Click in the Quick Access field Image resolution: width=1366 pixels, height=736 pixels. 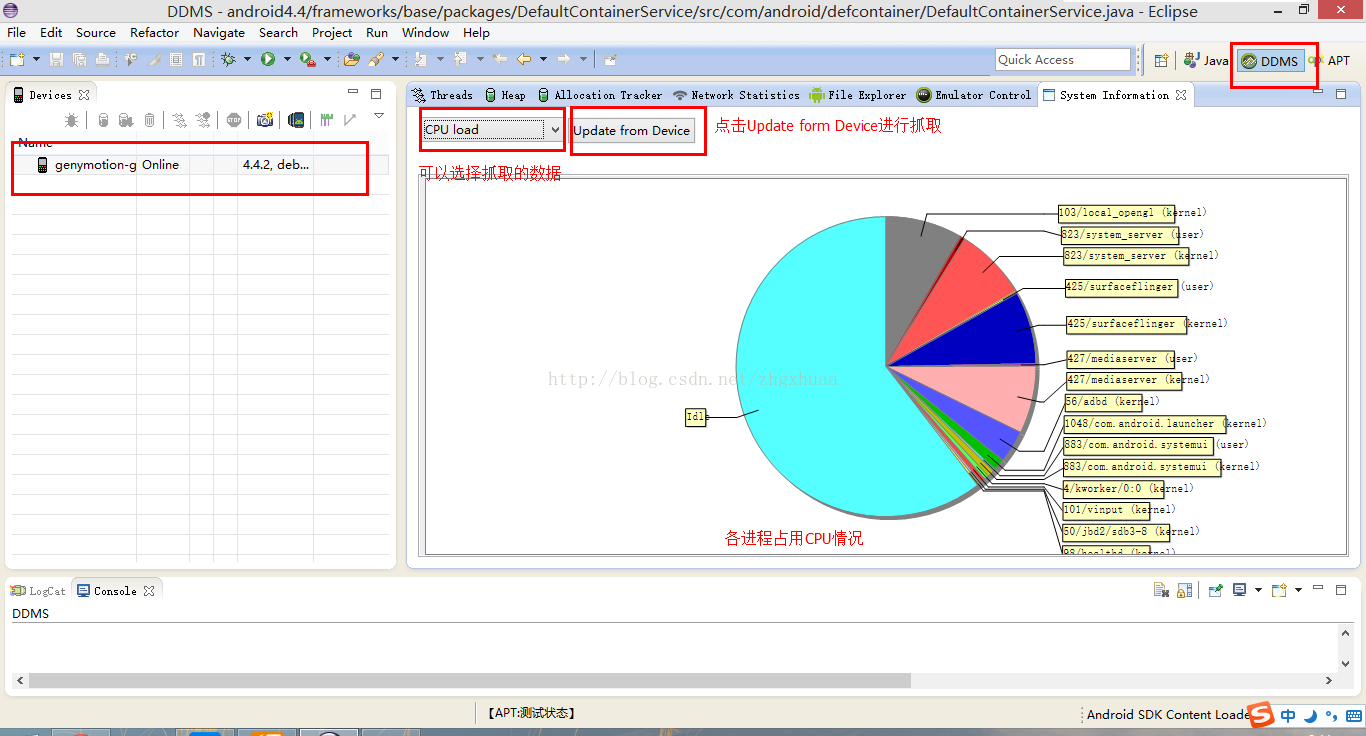1063,60
